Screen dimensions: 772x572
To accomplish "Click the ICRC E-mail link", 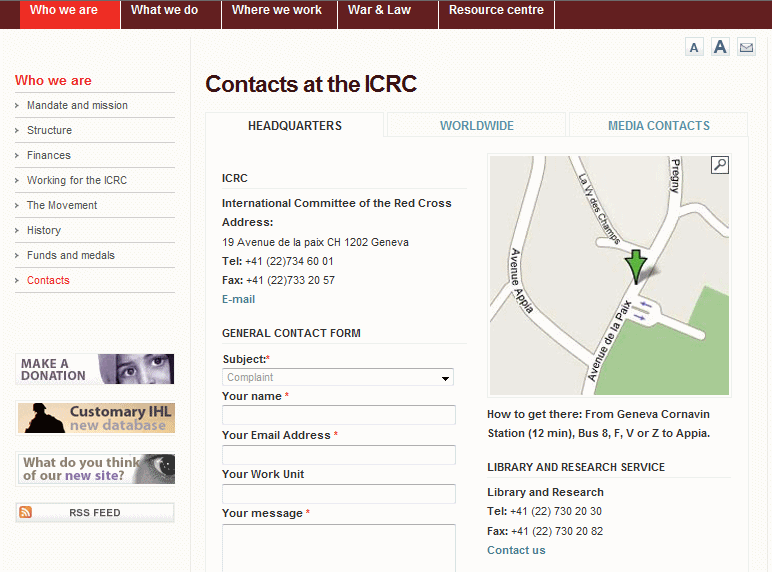I will (238, 299).
